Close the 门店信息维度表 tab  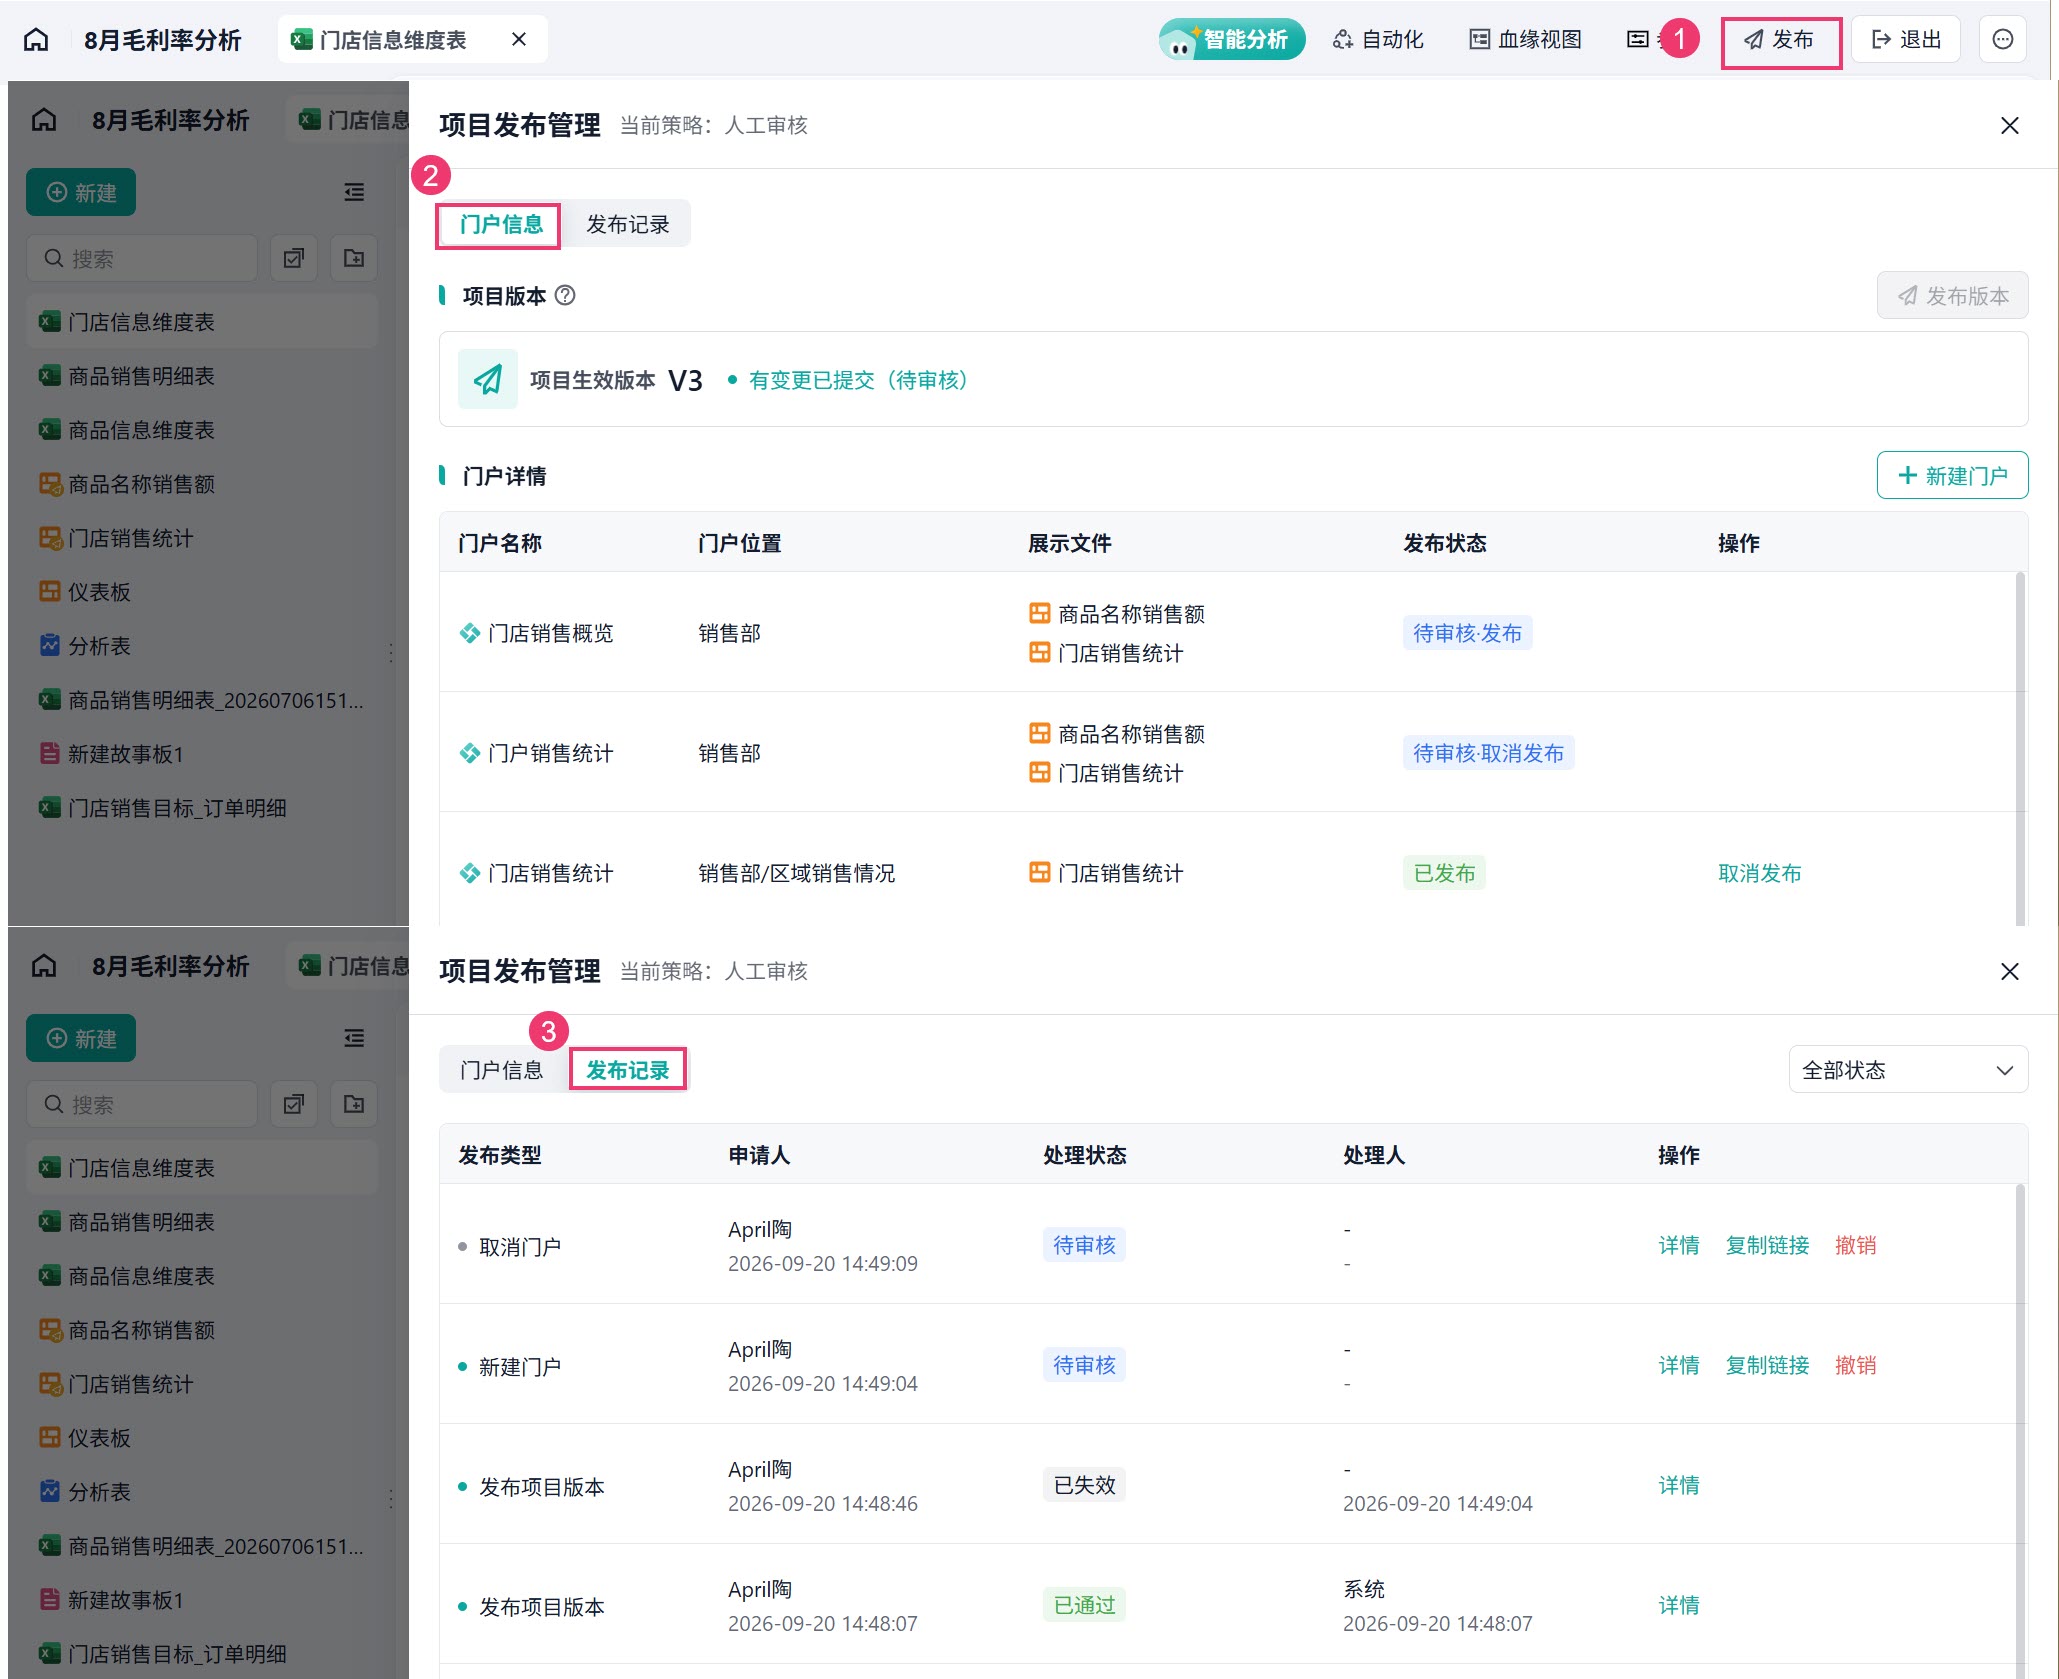pyautogui.click(x=519, y=39)
